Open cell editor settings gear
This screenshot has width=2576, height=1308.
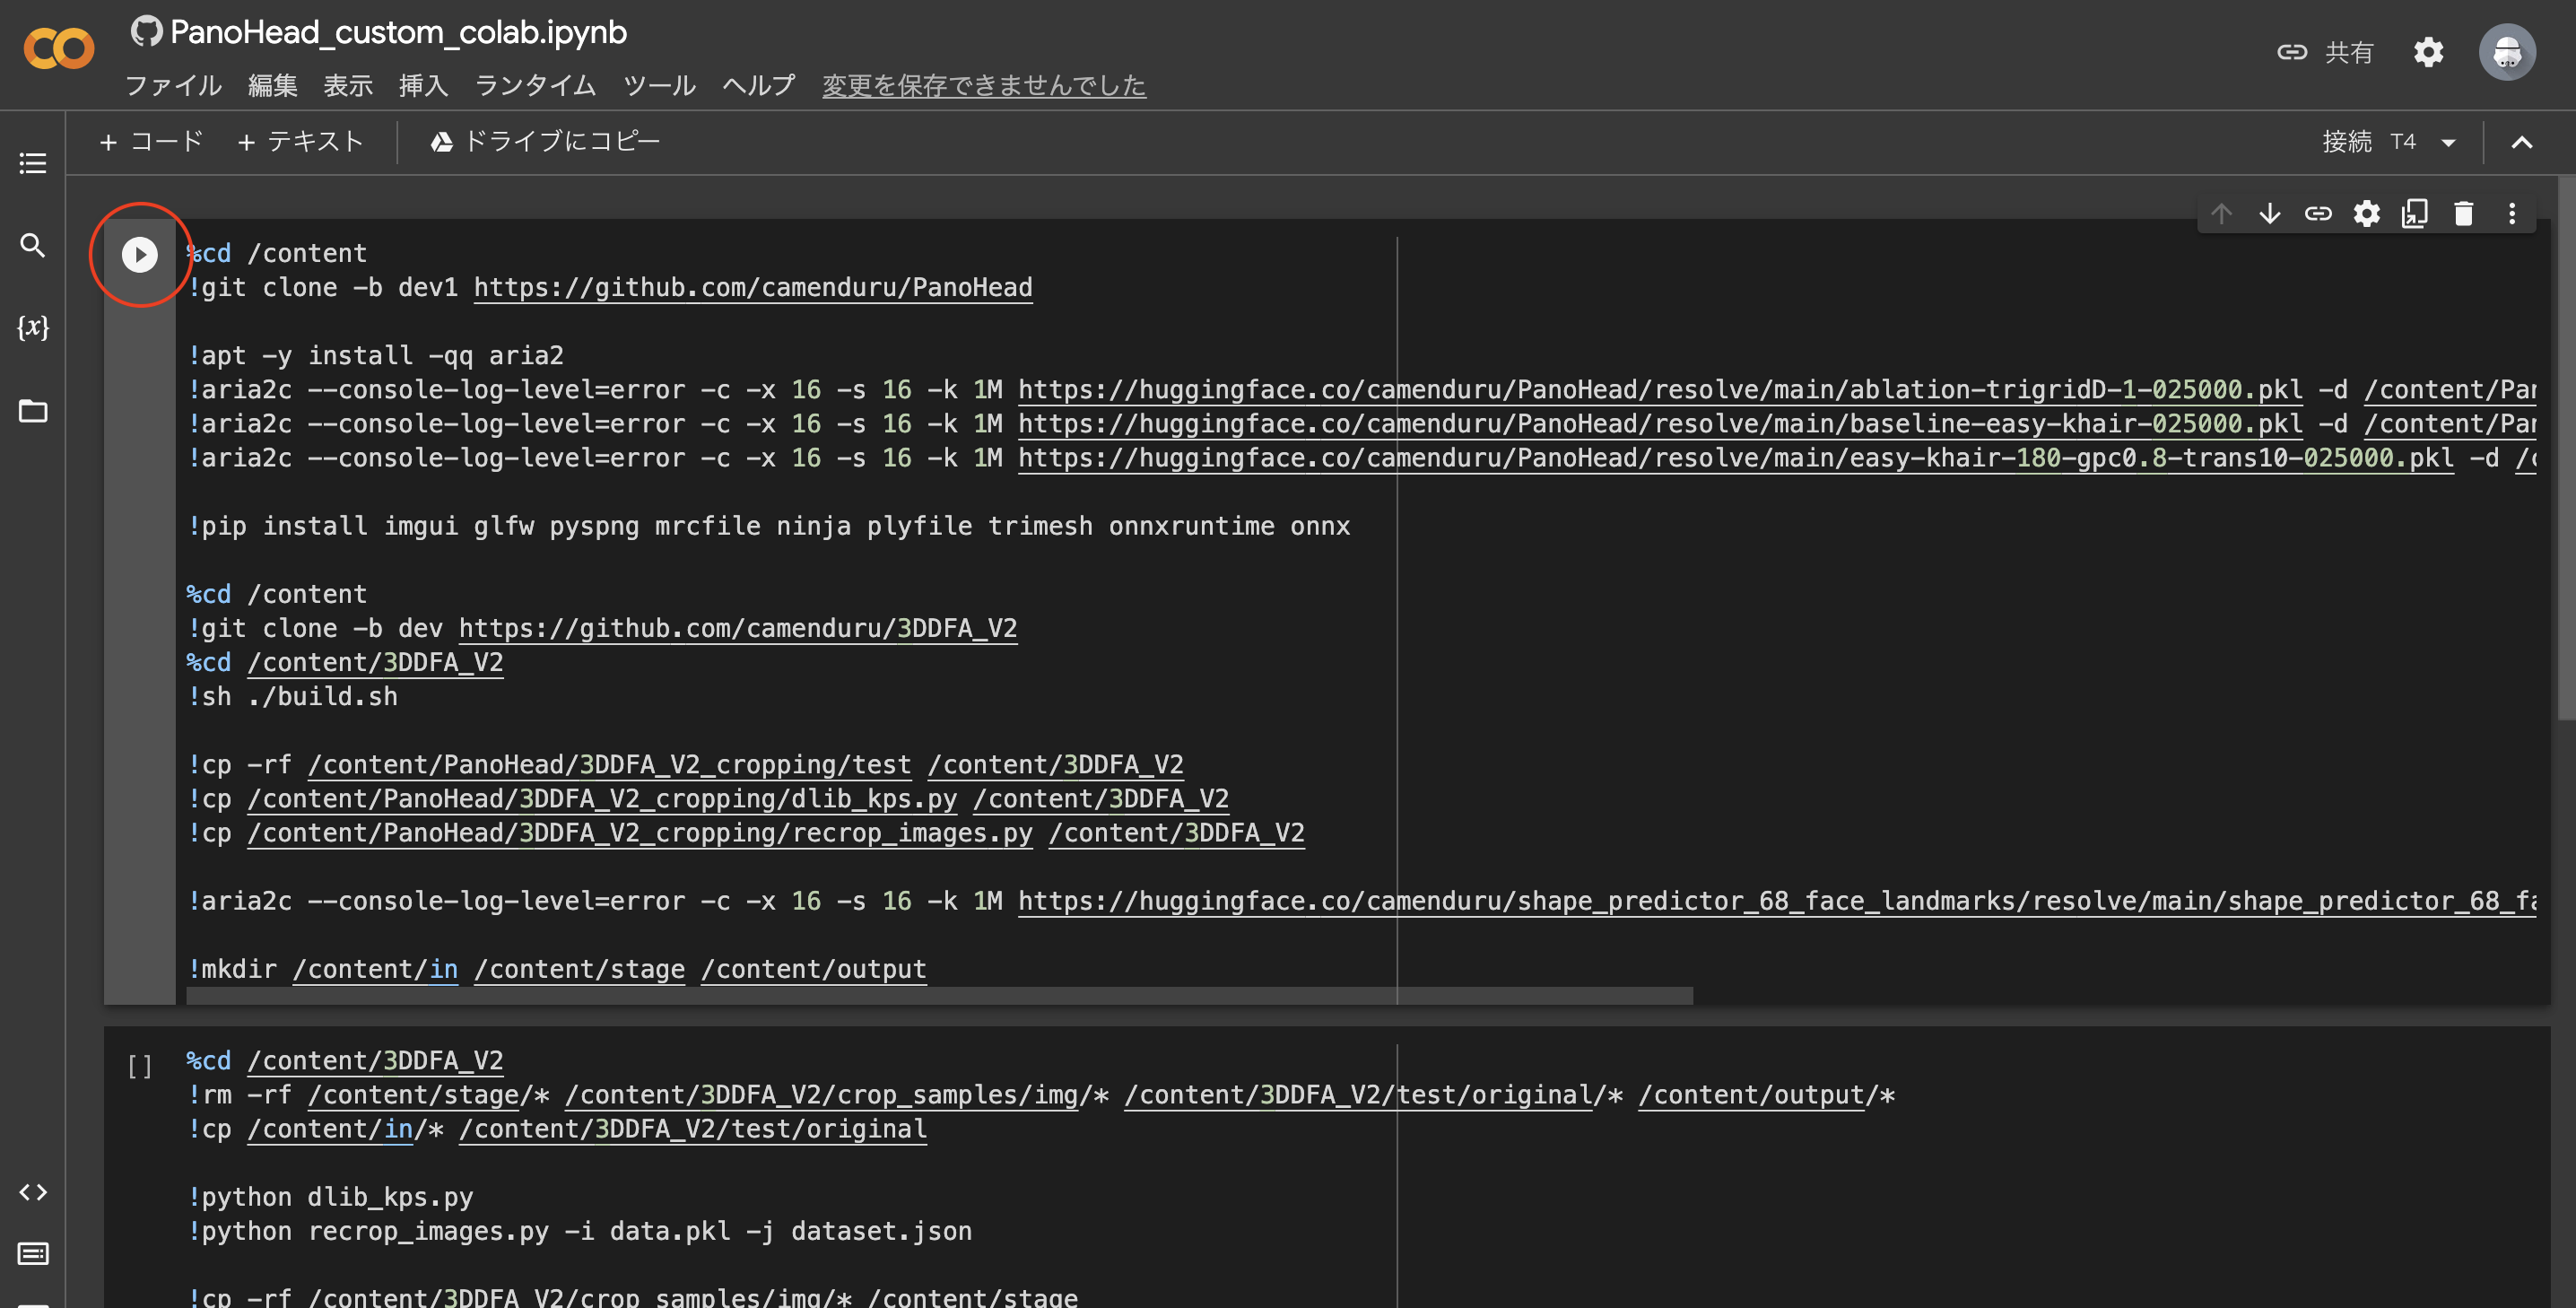pos(2366,213)
